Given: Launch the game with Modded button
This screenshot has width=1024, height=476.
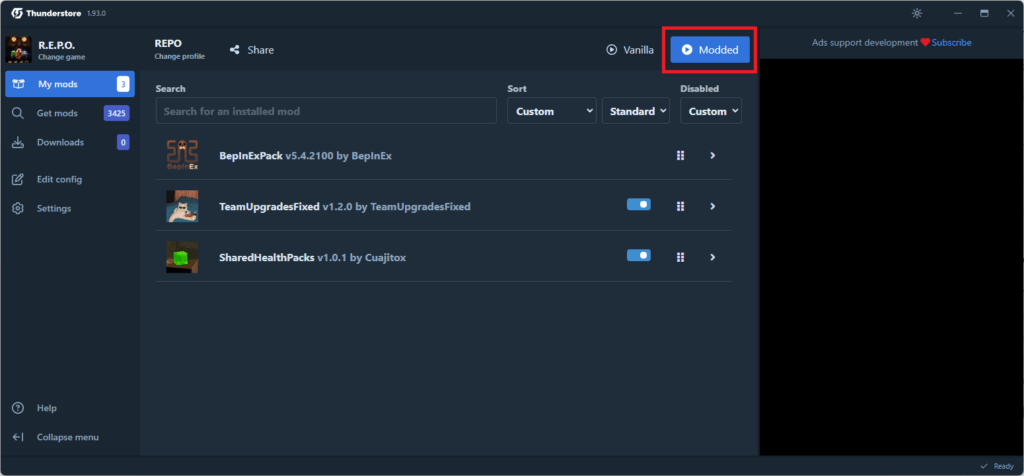Looking at the screenshot, I should pos(710,50).
